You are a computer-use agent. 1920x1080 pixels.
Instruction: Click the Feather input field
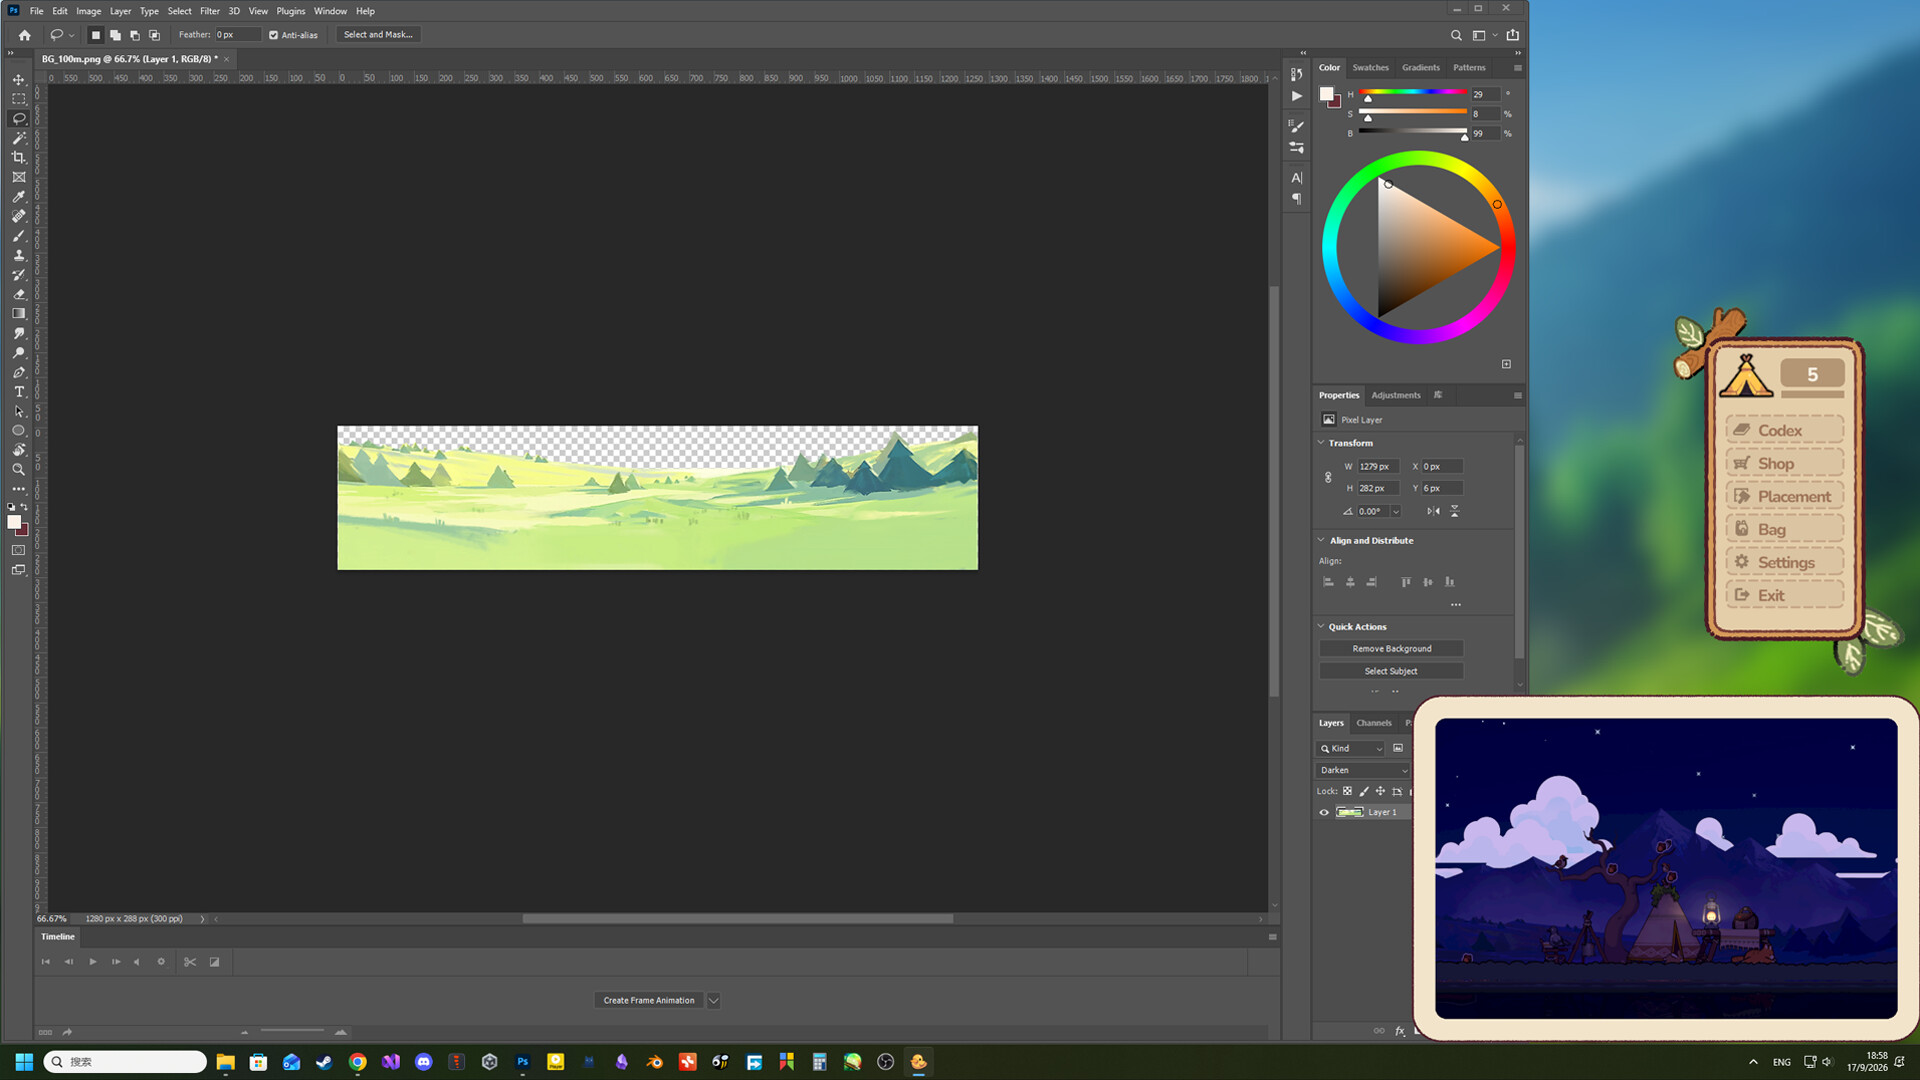[x=238, y=35]
